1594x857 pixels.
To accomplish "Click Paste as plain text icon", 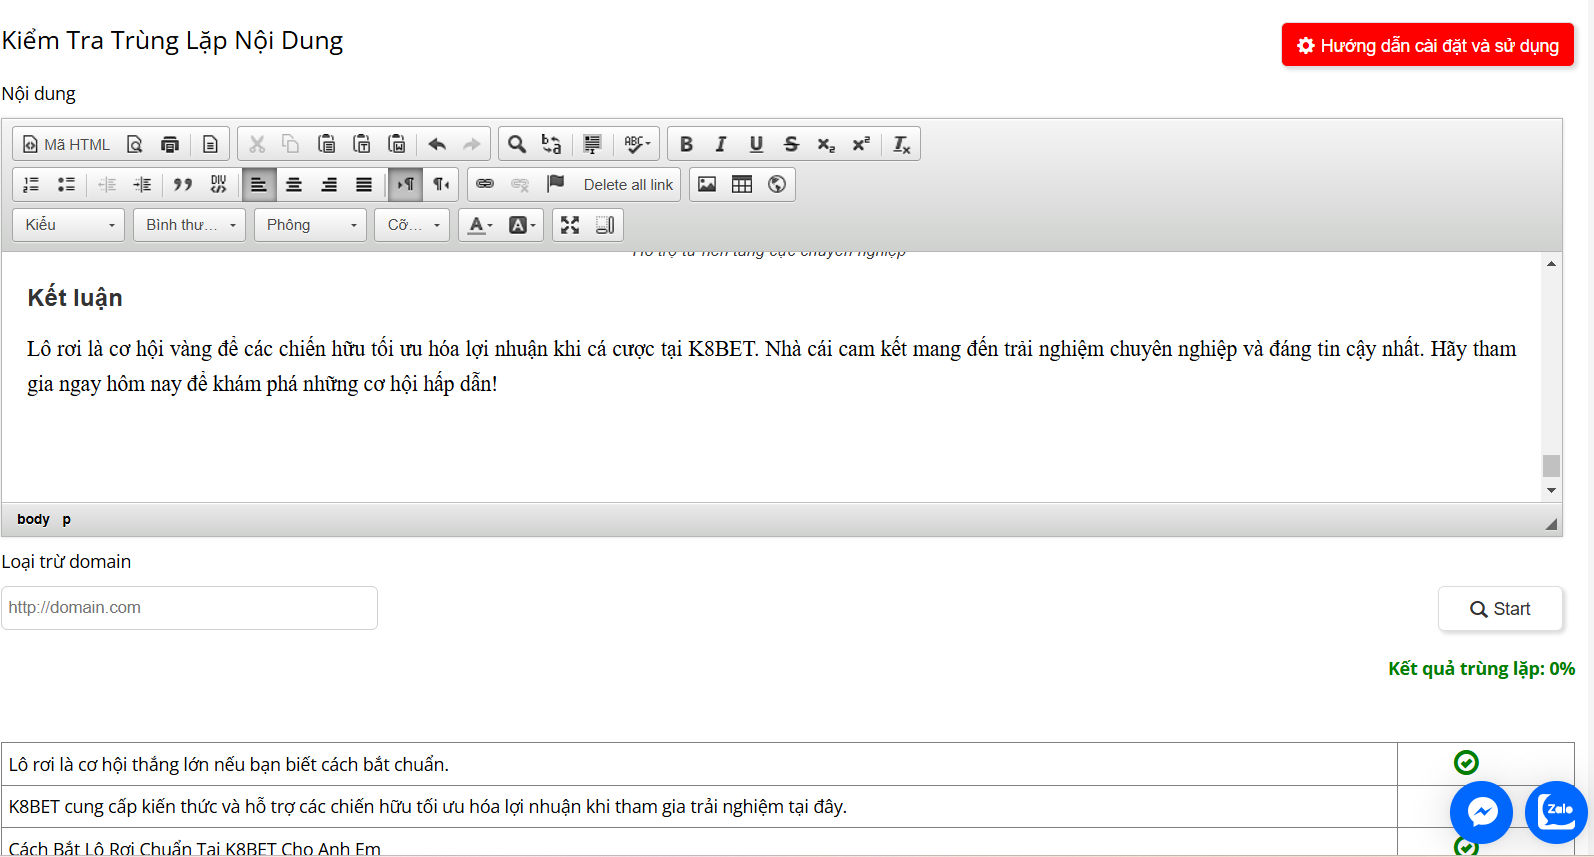I will (x=362, y=144).
